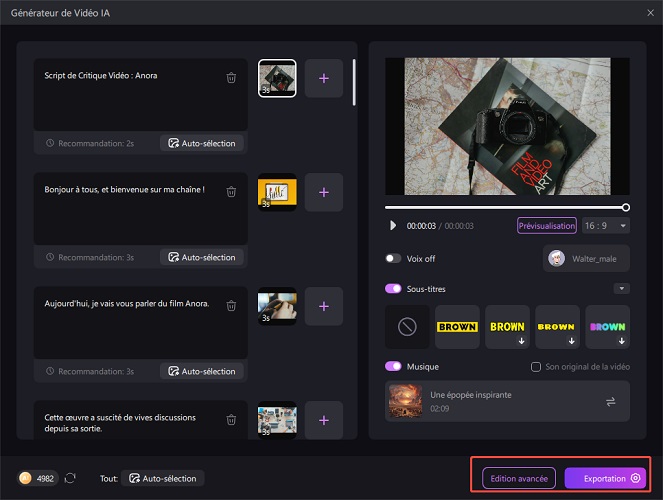Image resolution: width=663 pixels, height=500 pixels.
Task: Click the plus button beside first scene
Action: click(x=323, y=78)
